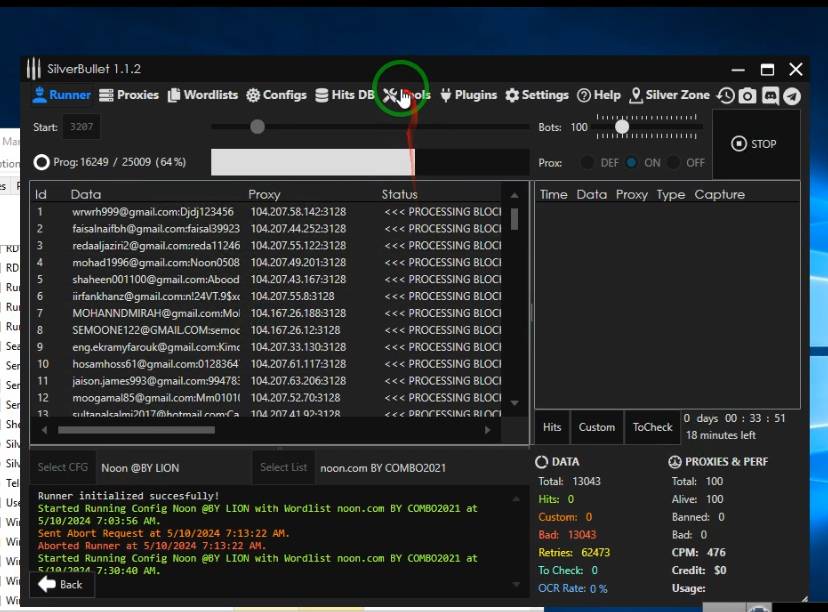Click the Type column header in hits panel
Image resolution: width=828 pixels, height=612 pixels.
coord(671,194)
